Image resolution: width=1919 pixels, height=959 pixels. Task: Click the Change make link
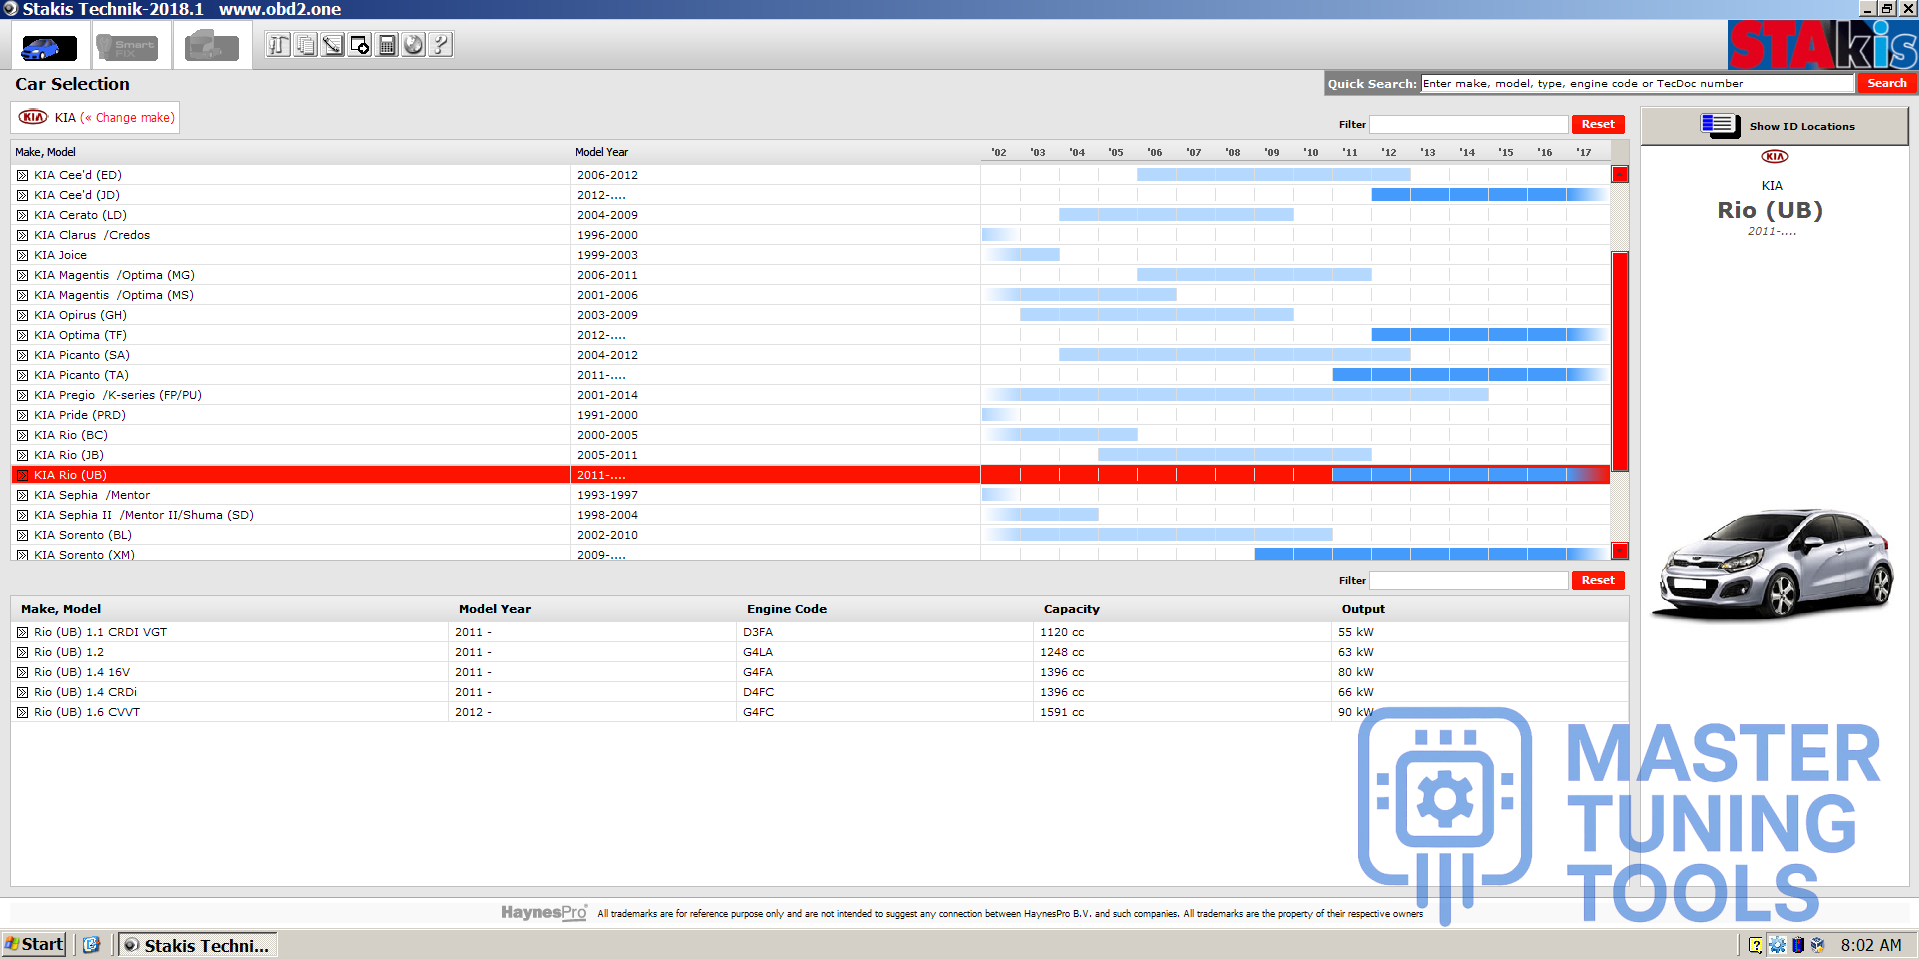tap(128, 118)
